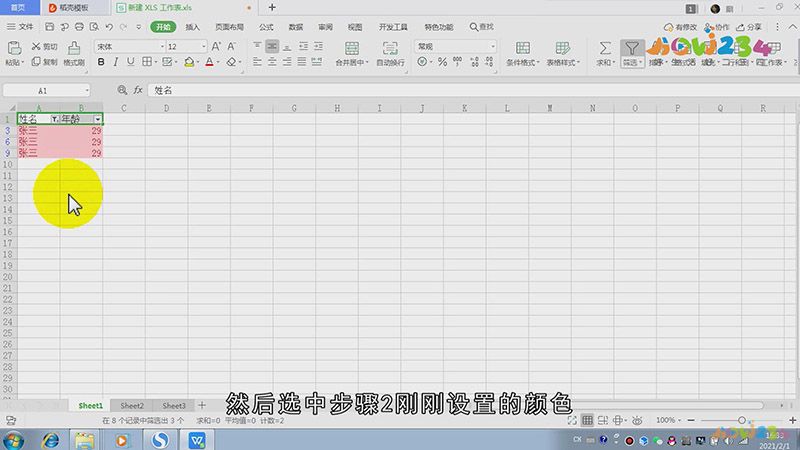Open Print Preview from quick toolbar
The height and width of the screenshot is (450, 800).
click(x=94, y=27)
